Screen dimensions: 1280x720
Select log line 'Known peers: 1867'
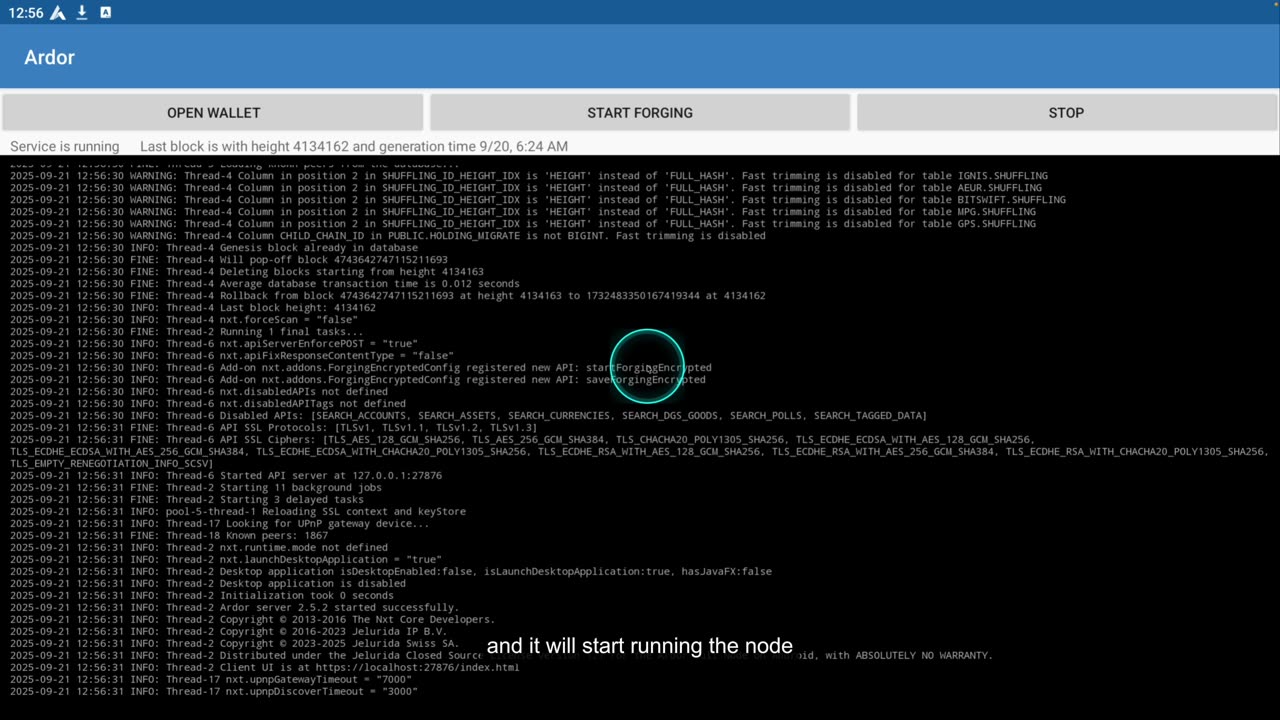169,536
